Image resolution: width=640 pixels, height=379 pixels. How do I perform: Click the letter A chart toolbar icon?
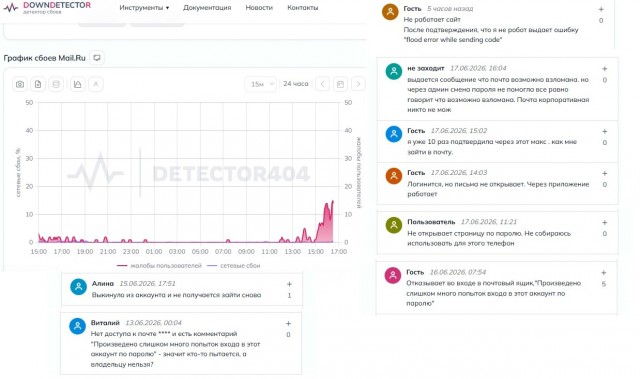[x=96, y=84]
